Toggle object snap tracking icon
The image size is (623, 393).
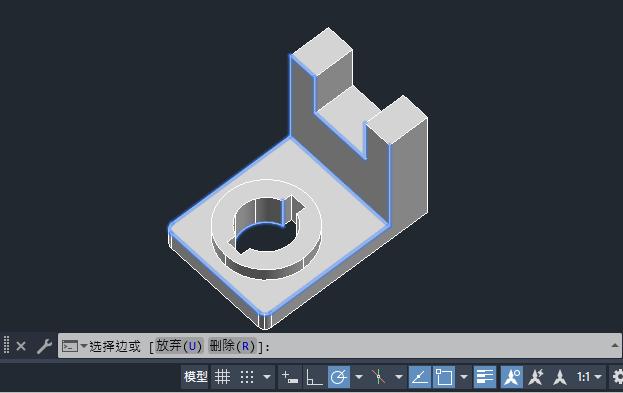[420, 376]
